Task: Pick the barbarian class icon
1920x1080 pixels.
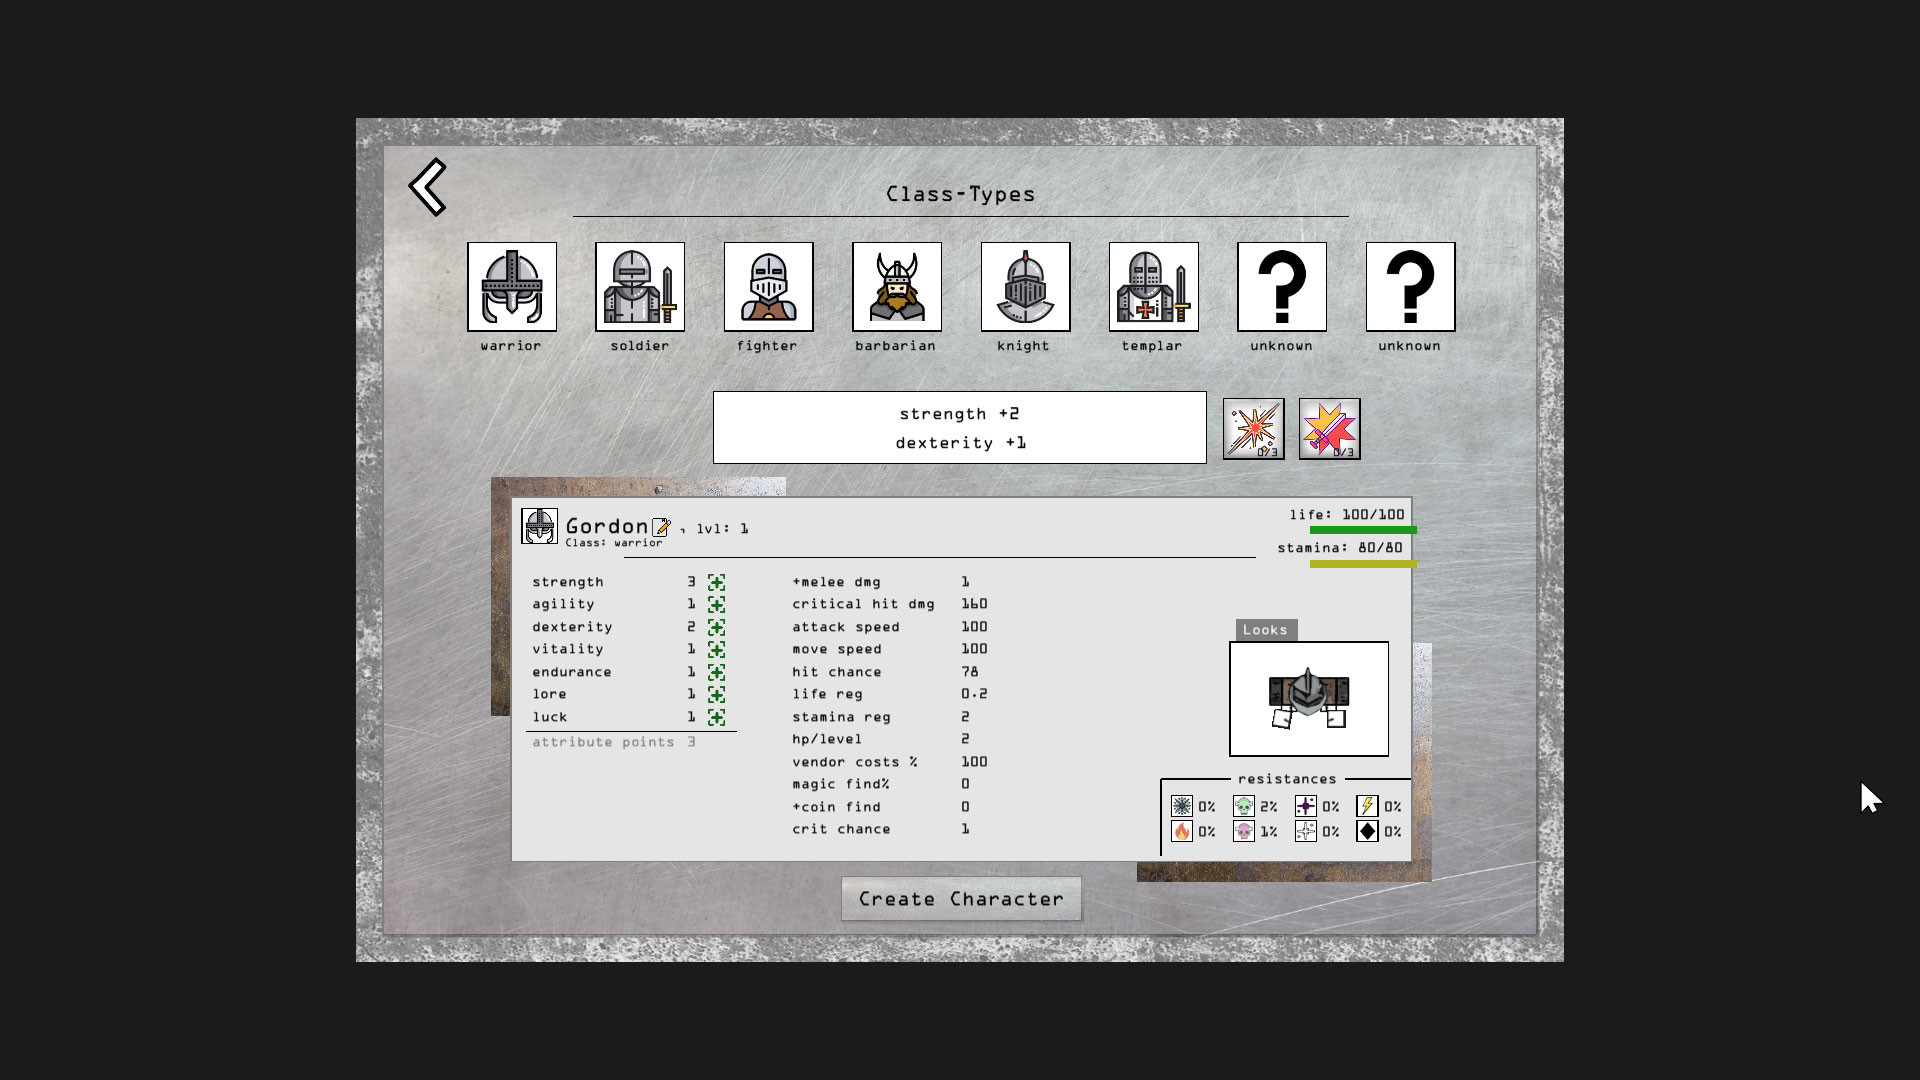Action: point(896,288)
